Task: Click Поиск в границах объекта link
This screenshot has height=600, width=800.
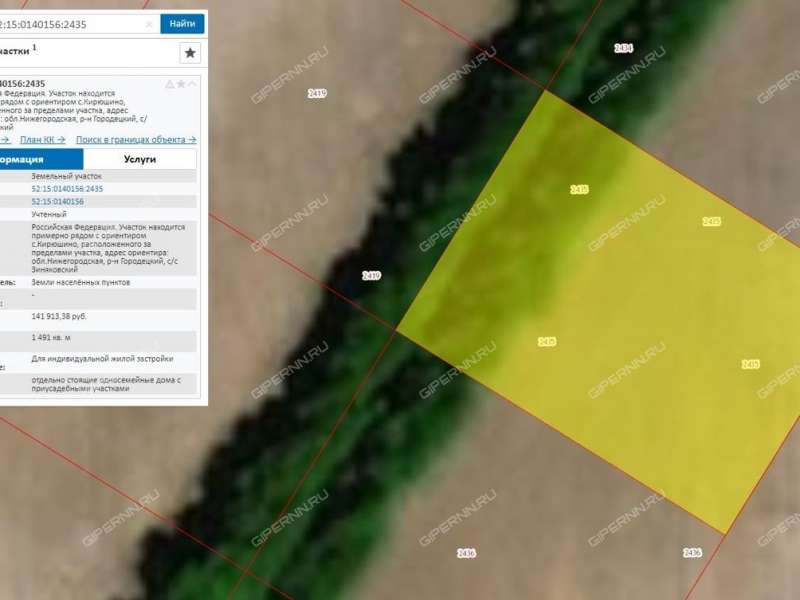Action: (x=136, y=140)
